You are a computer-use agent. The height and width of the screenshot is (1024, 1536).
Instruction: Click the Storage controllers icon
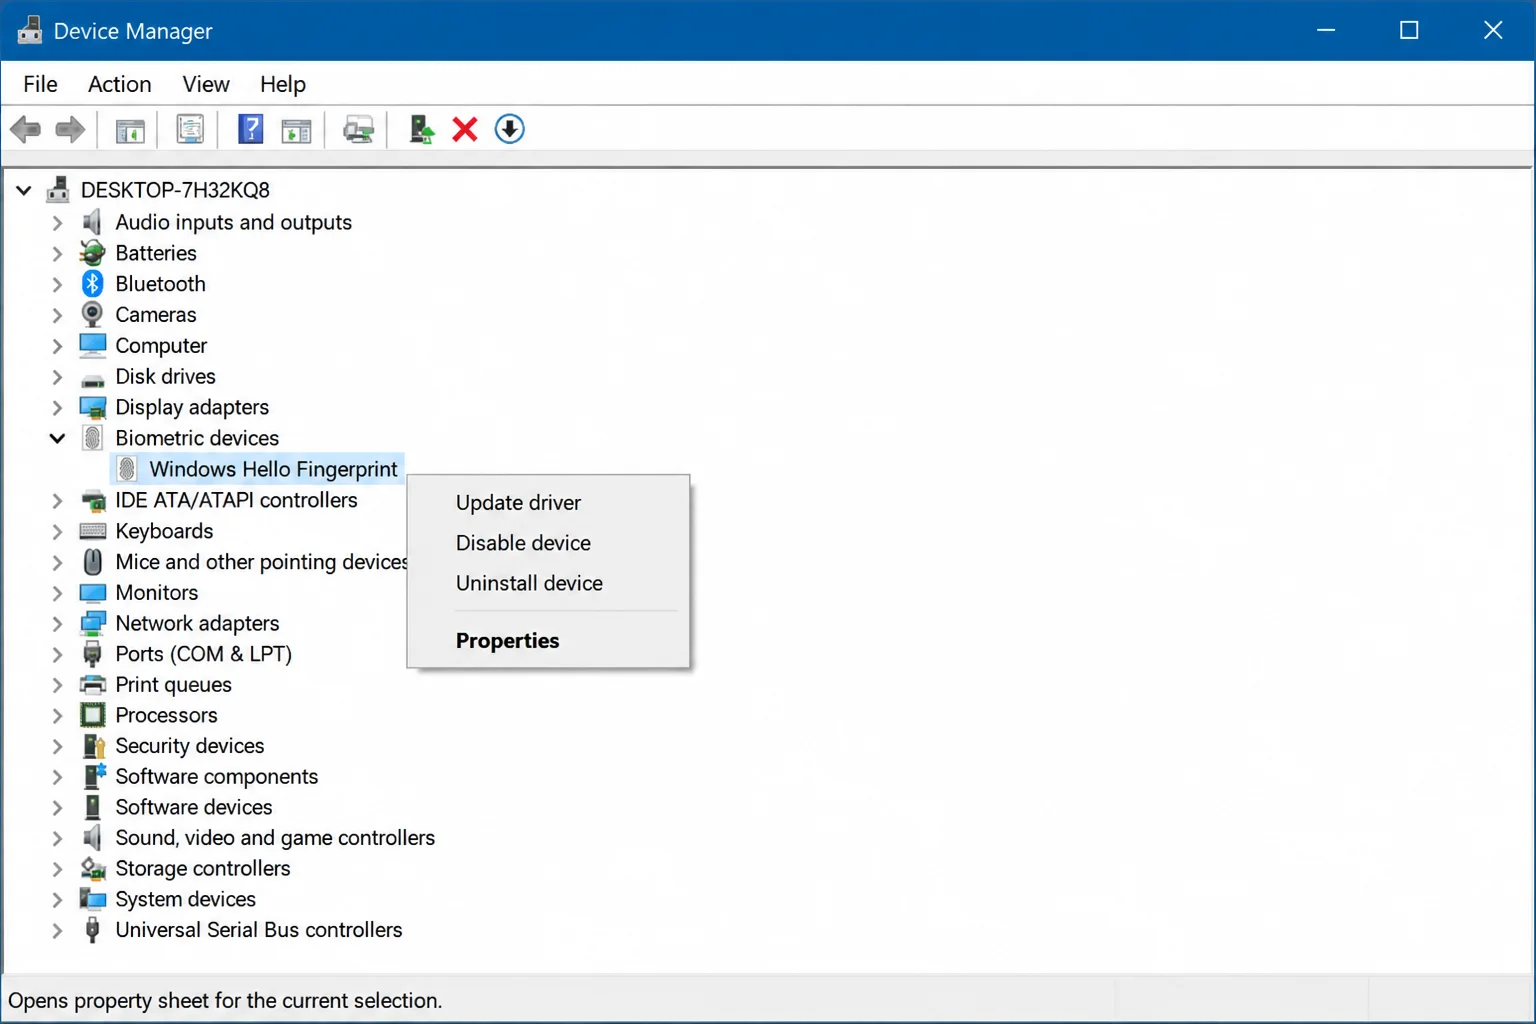click(93, 868)
